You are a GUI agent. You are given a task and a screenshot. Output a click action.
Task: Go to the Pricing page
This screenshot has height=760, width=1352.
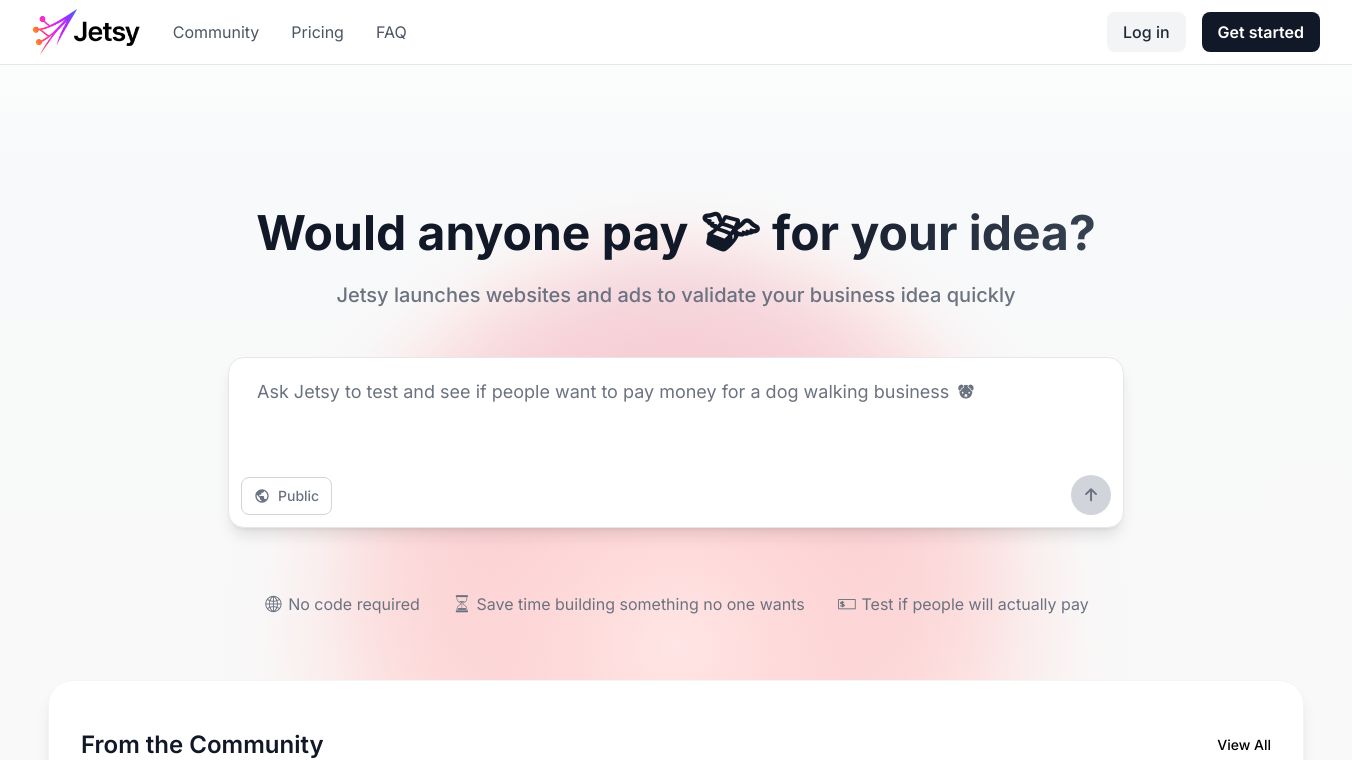pos(317,32)
